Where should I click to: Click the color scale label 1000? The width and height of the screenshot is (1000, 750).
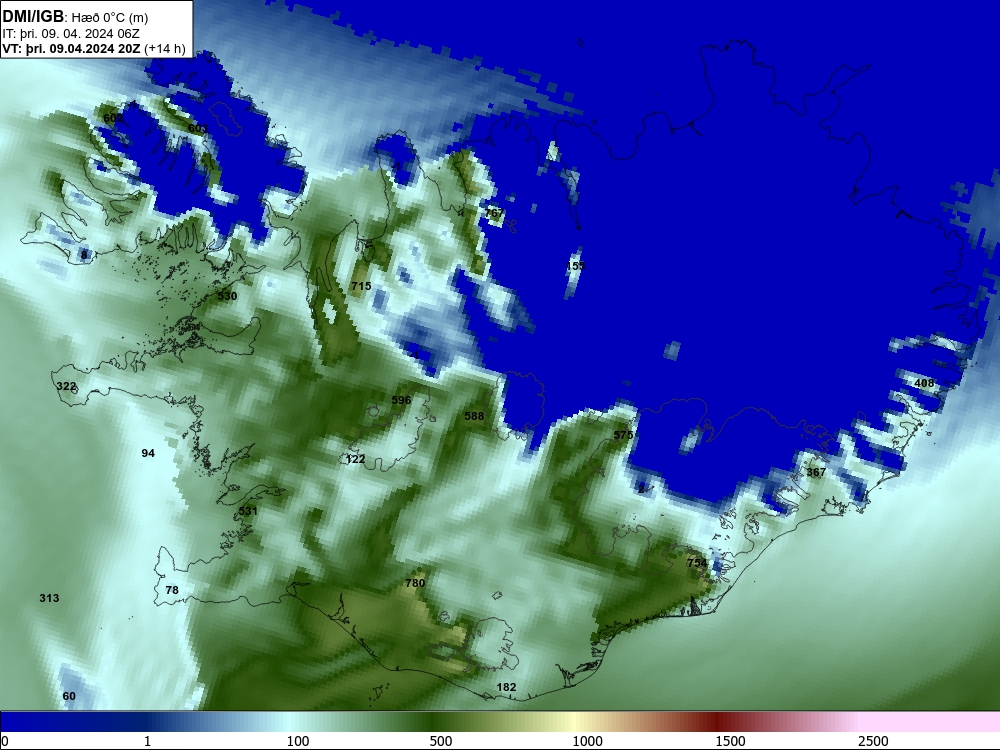click(587, 741)
